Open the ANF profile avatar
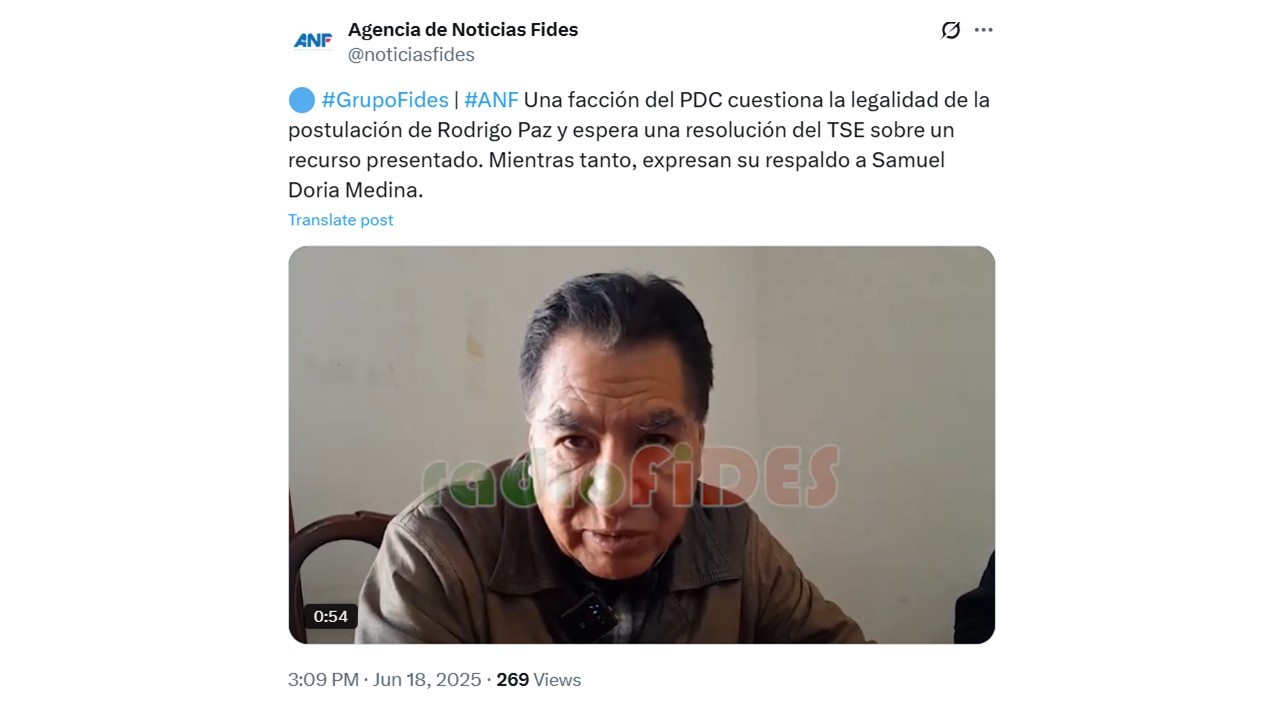 (x=312, y=41)
